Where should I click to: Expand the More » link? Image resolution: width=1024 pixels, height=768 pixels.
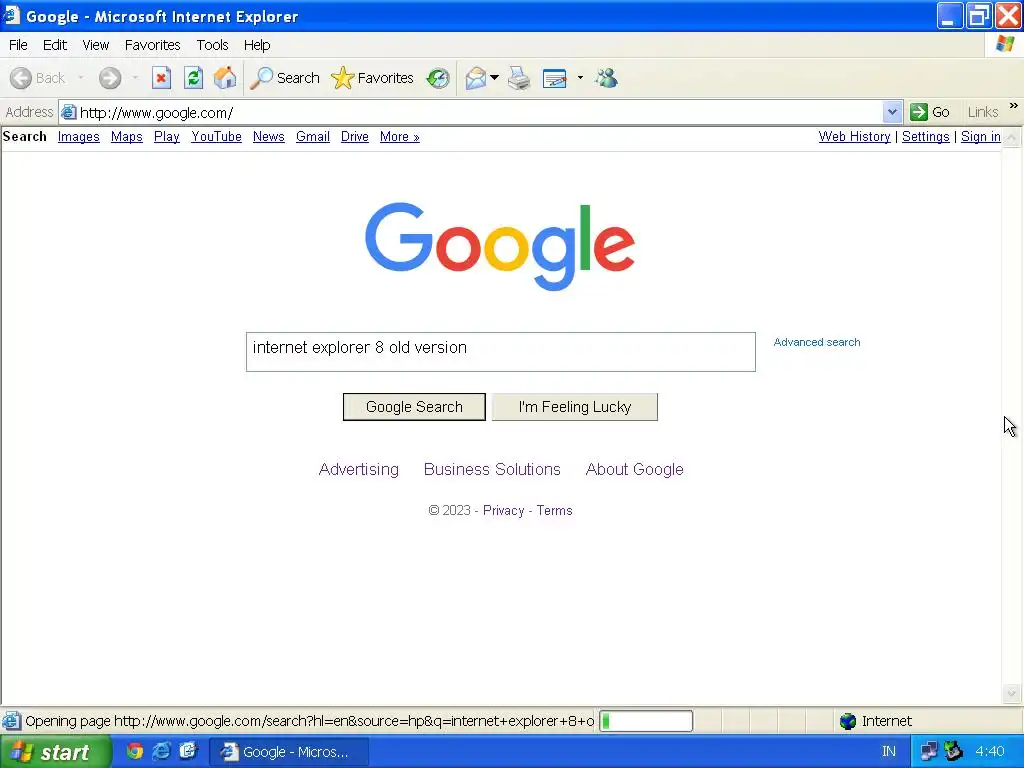pyautogui.click(x=400, y=136)
